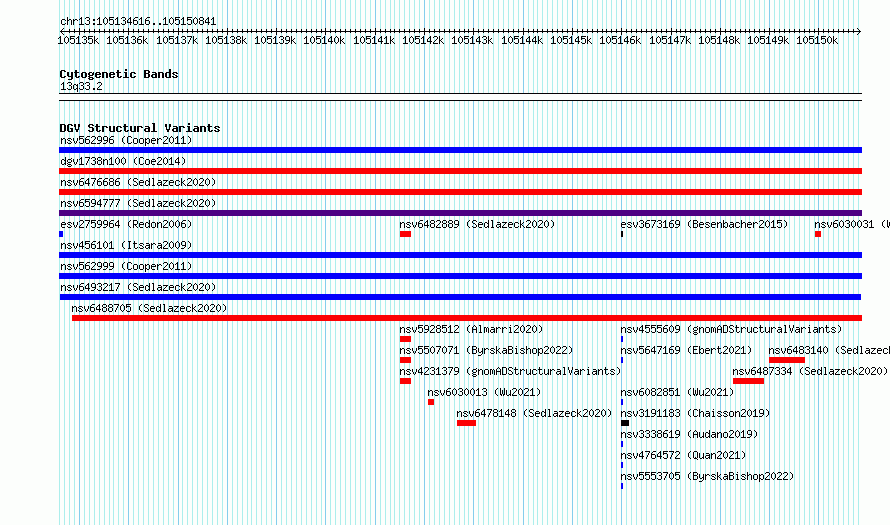Viewport: 890px width, 525px height.
Task: Open nsv562999 (Cooper2011) label
Action: (126, 266)
